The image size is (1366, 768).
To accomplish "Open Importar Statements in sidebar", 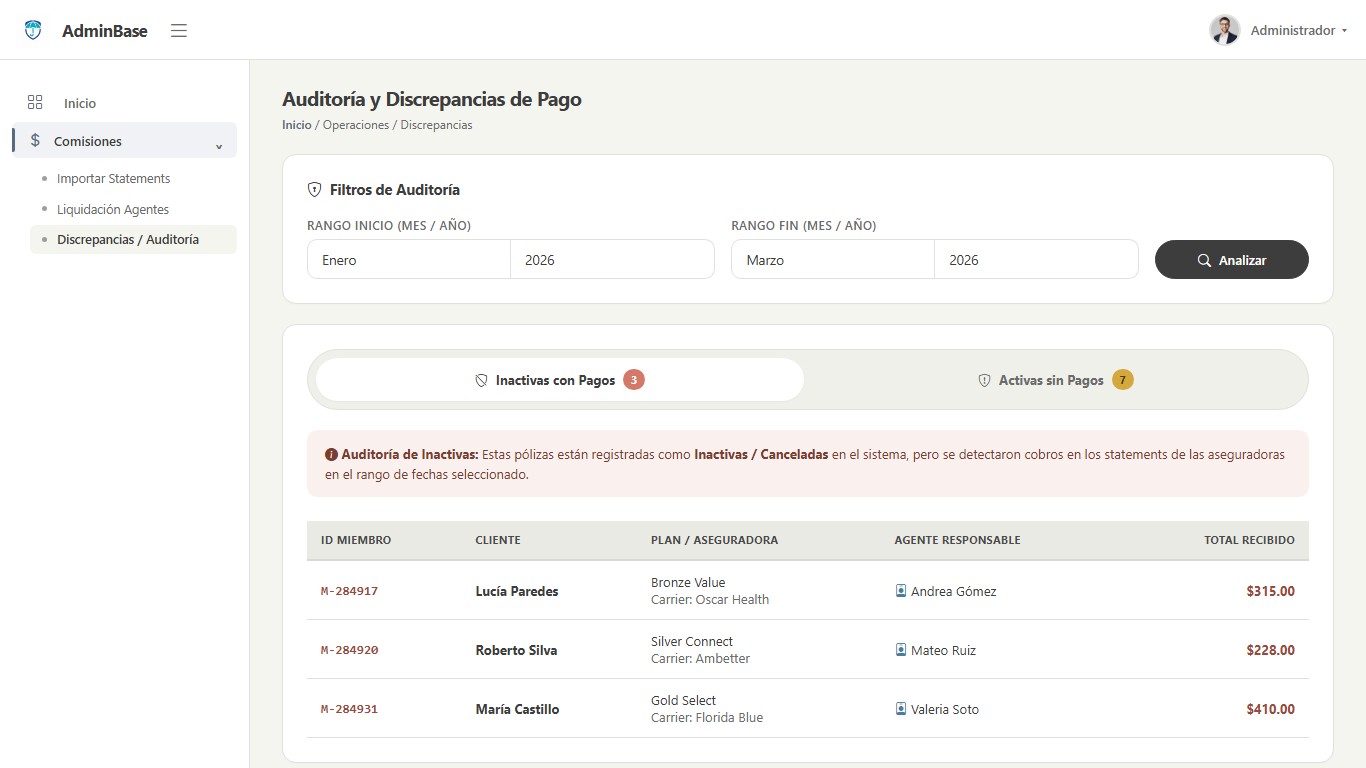I will (113, 178).
